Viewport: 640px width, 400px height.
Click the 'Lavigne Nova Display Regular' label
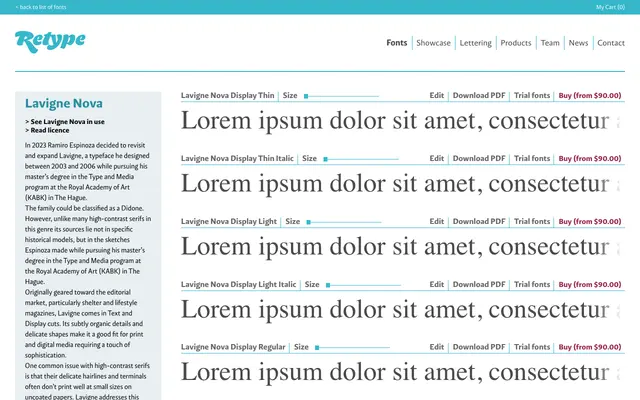tap(233, 347)
